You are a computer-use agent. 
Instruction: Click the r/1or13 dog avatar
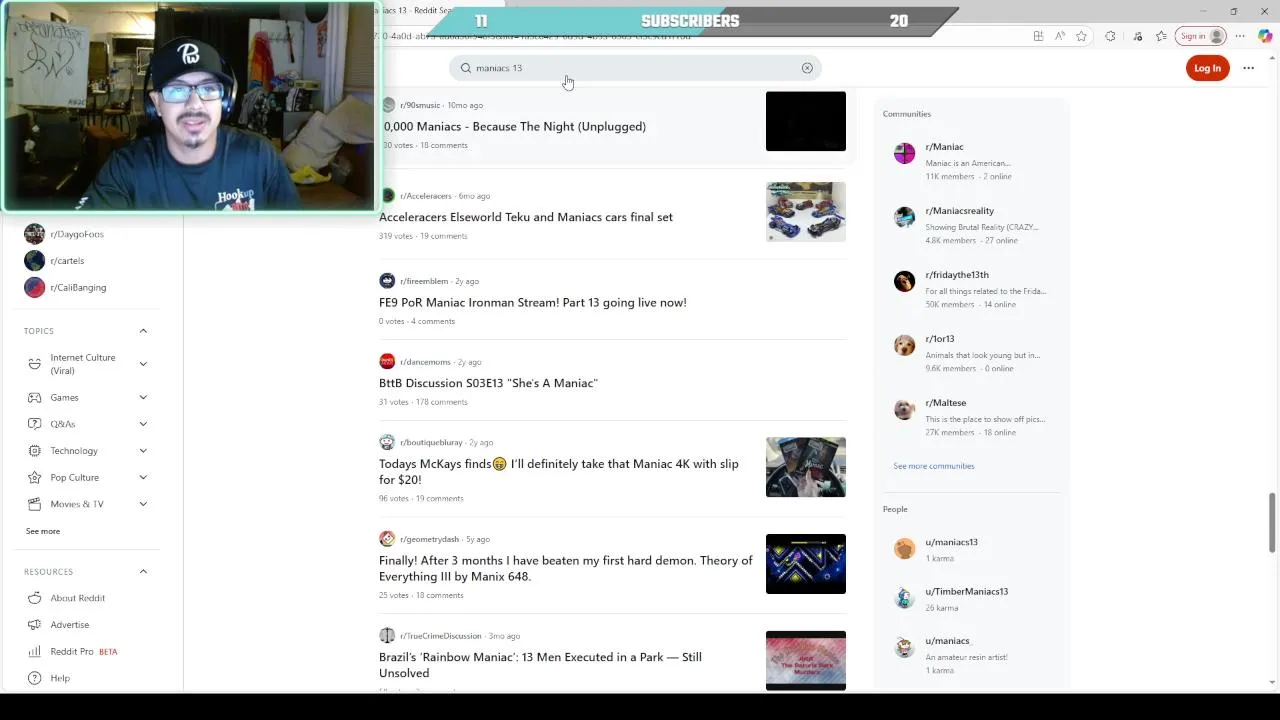[904, 345]
